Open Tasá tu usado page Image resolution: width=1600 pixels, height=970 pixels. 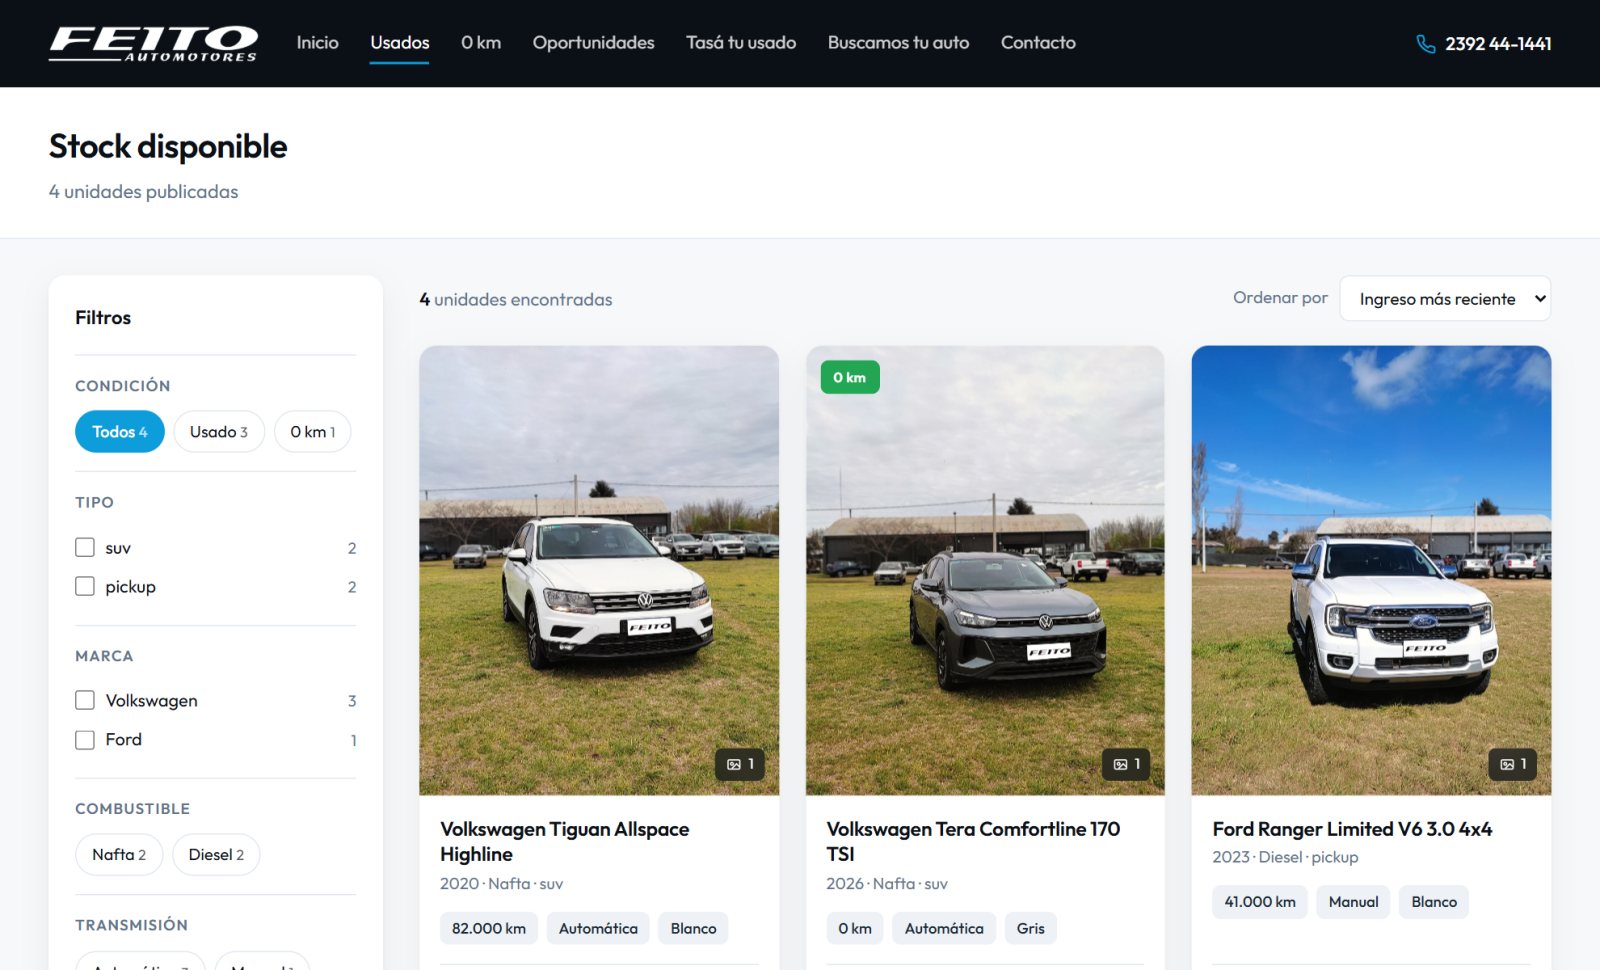[x=741, y=43]
